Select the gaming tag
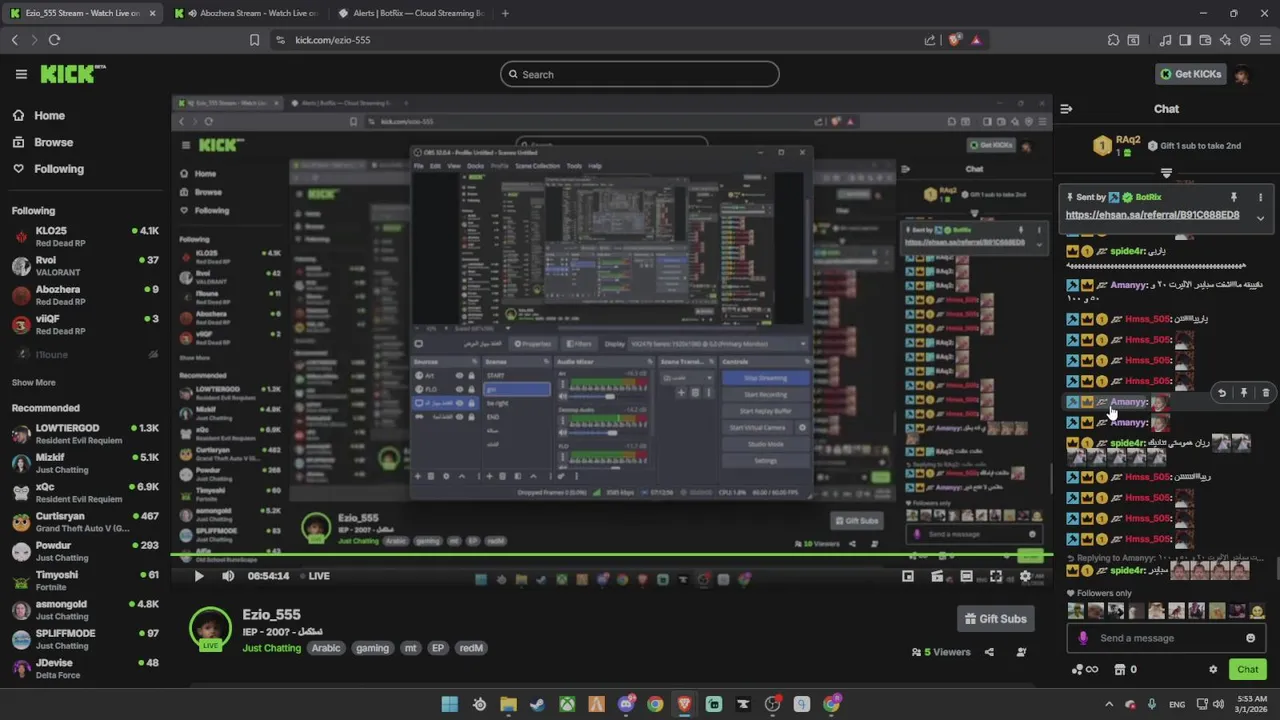Screen dimensions: 1280x720 pos(372,648)
